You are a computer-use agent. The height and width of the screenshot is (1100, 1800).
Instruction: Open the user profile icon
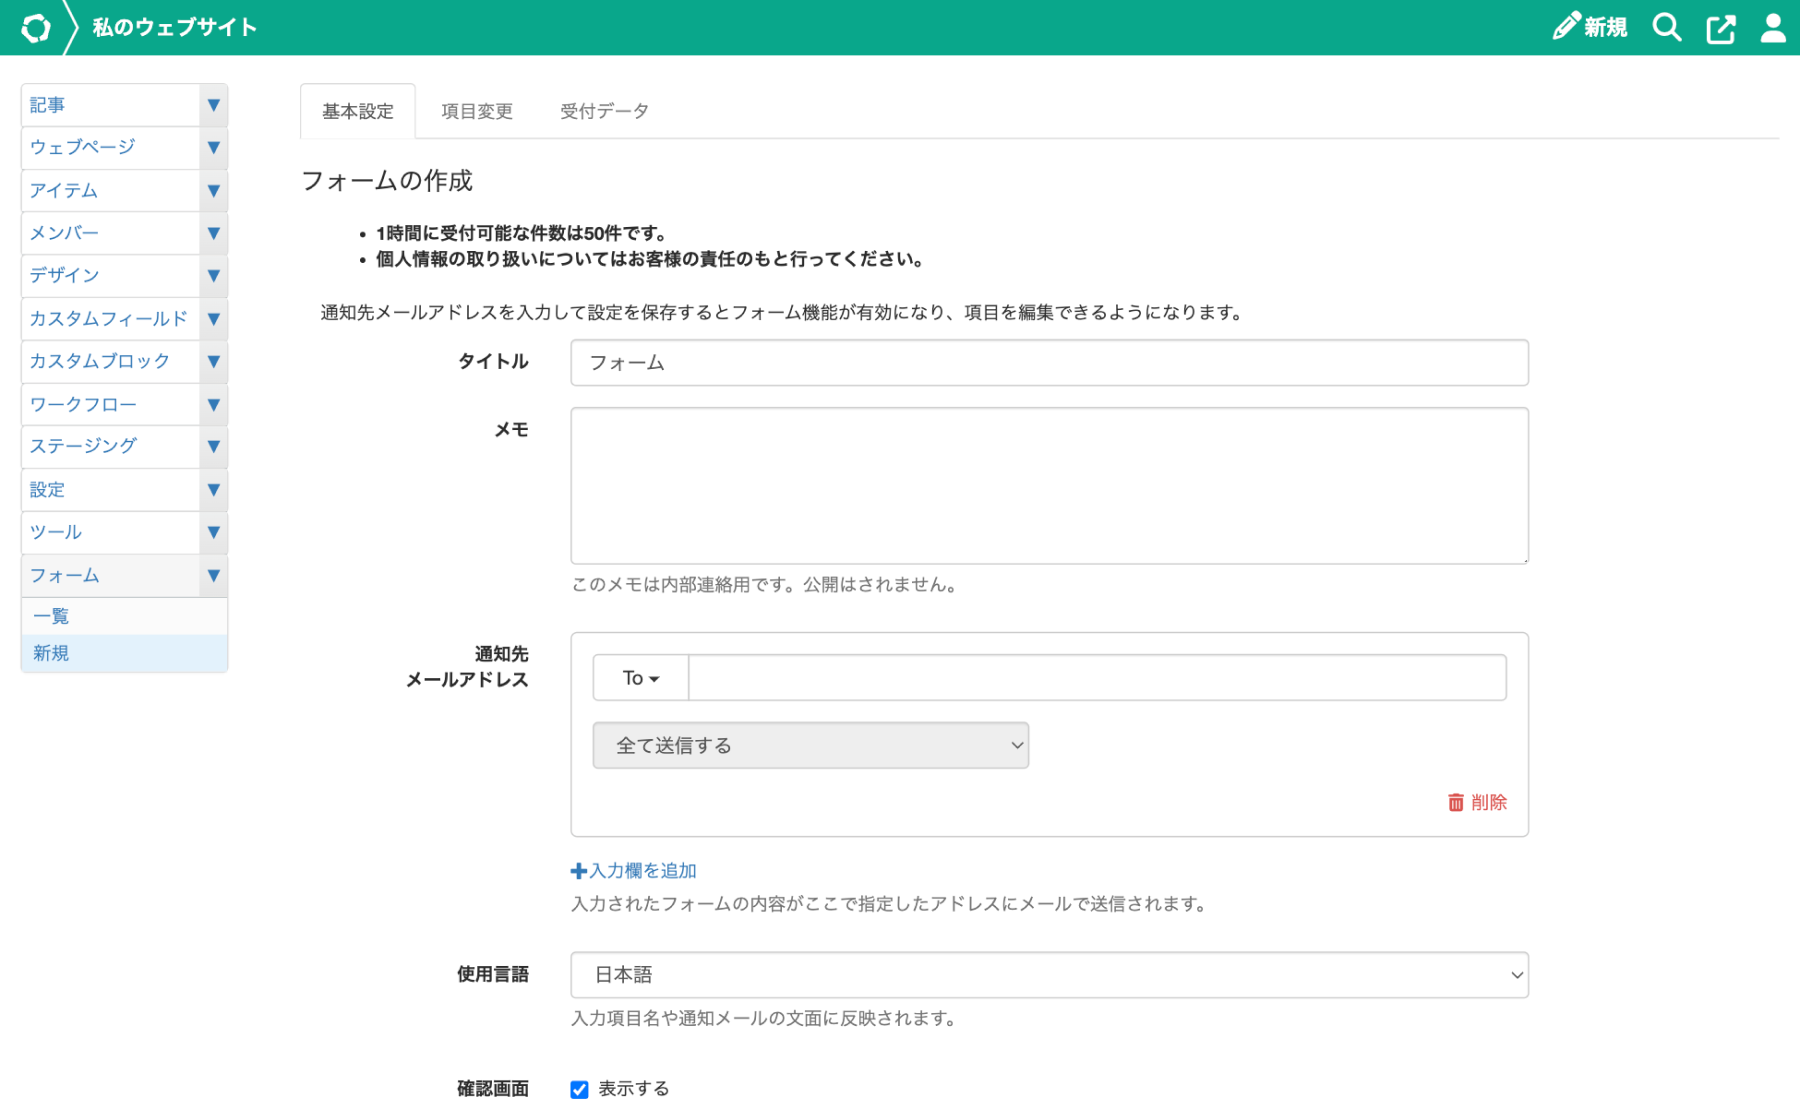point(1772,28)
